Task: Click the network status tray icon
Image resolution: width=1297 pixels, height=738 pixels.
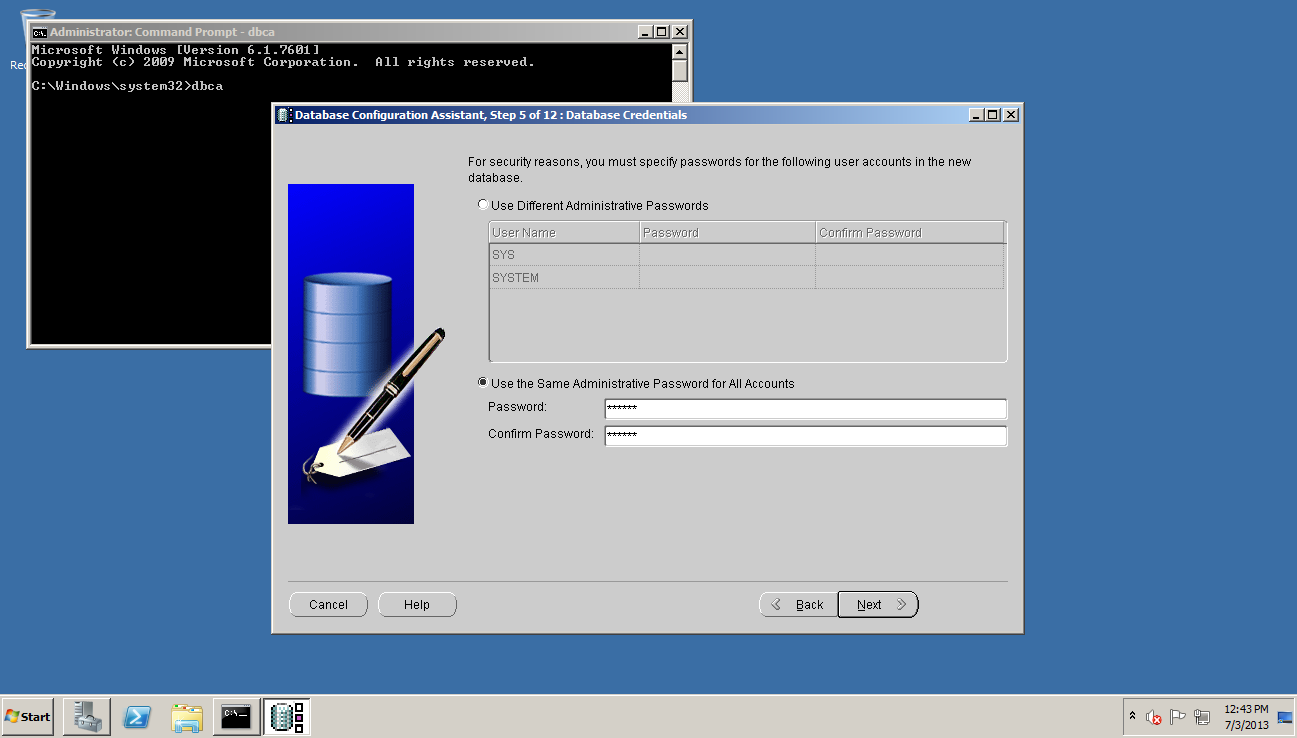Action: [x=1202, y=717]
